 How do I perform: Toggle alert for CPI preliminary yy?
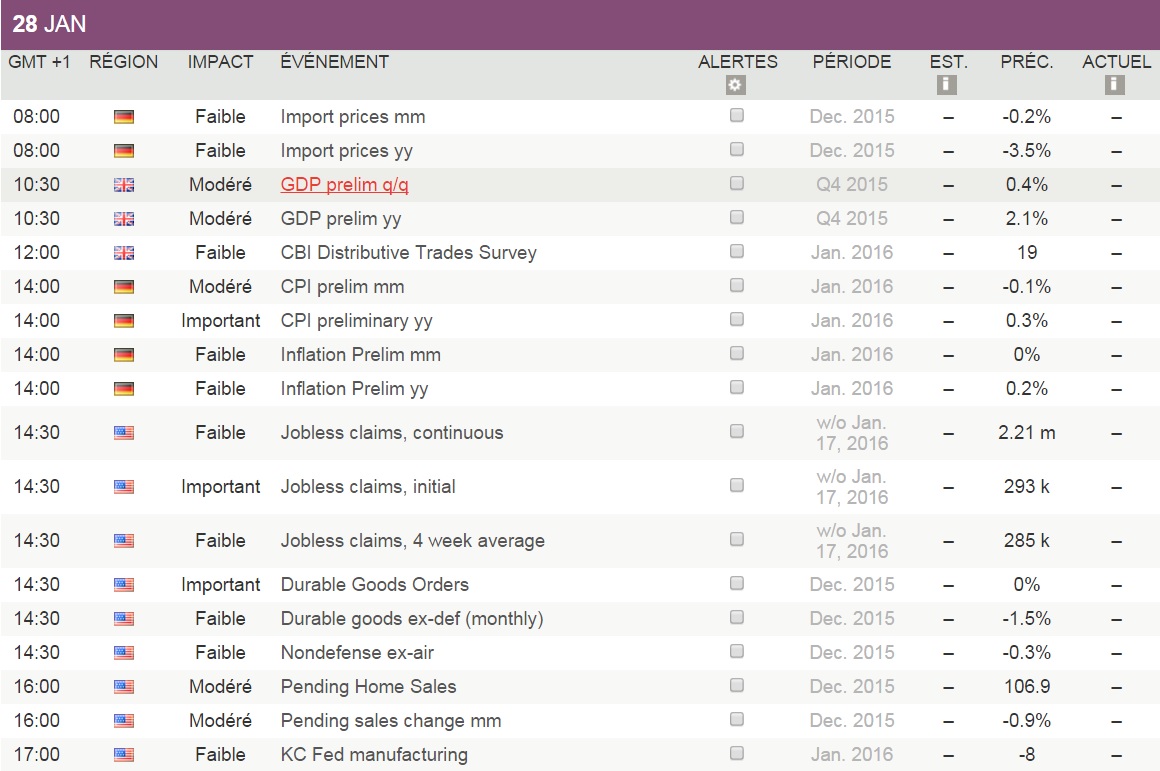click(737, 319)
